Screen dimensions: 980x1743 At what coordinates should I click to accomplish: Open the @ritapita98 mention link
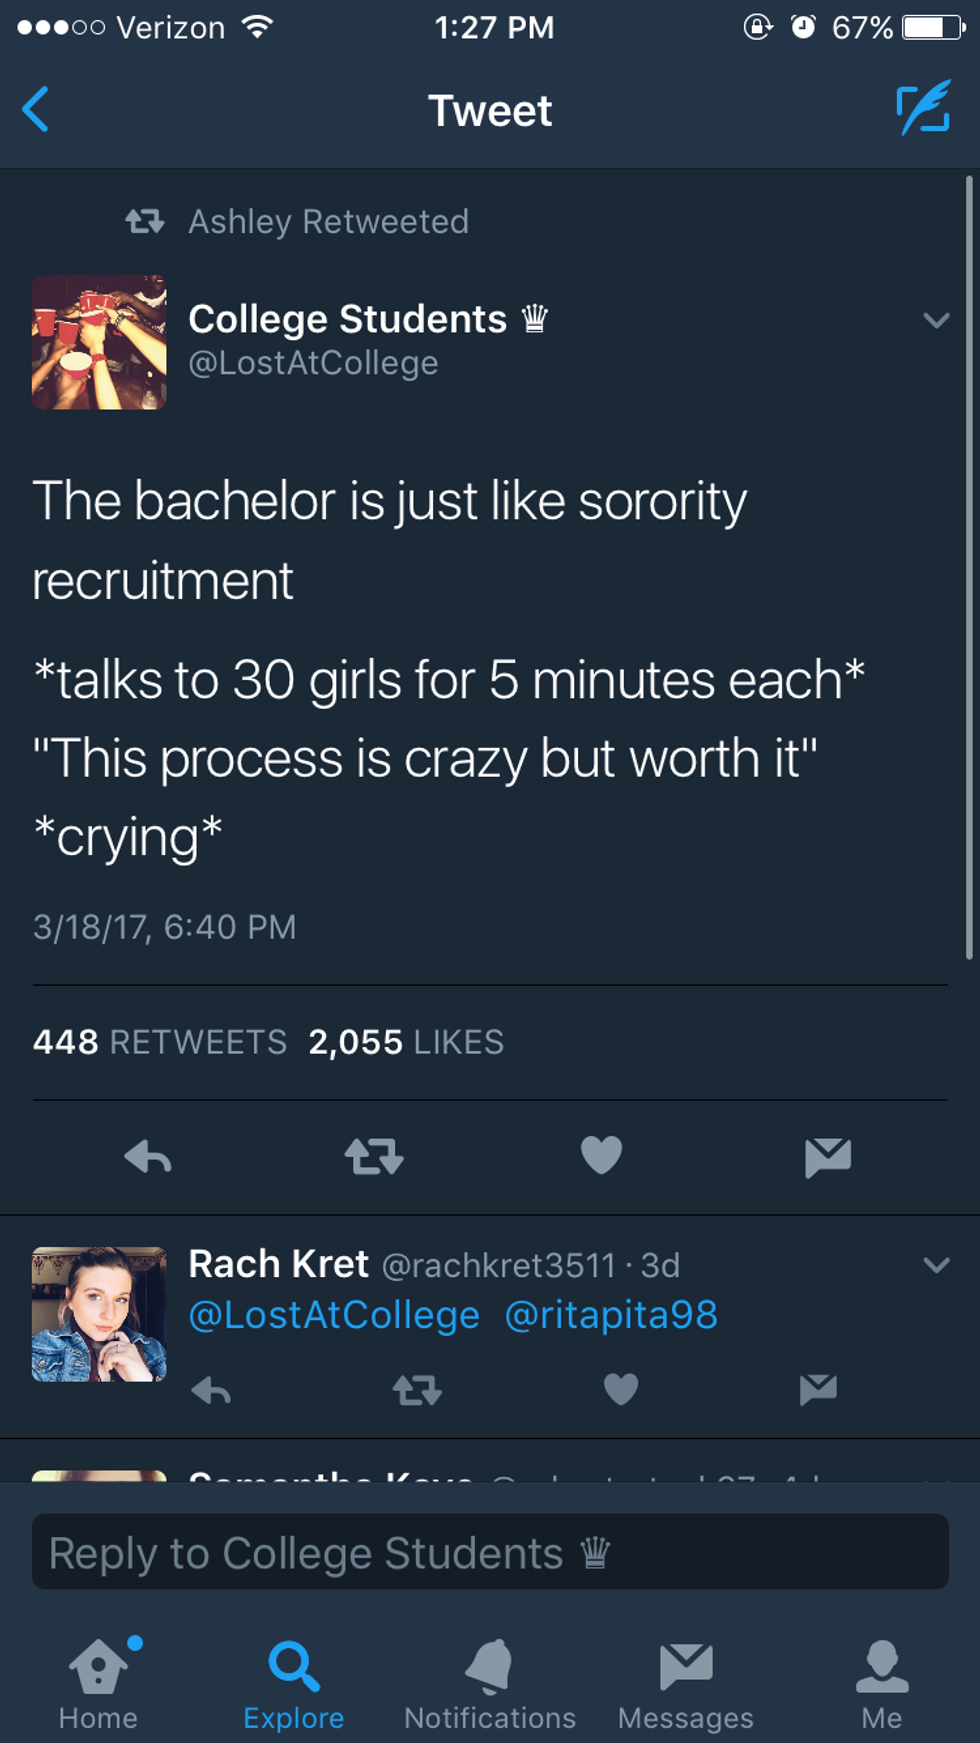click(x=611, y=1314)
